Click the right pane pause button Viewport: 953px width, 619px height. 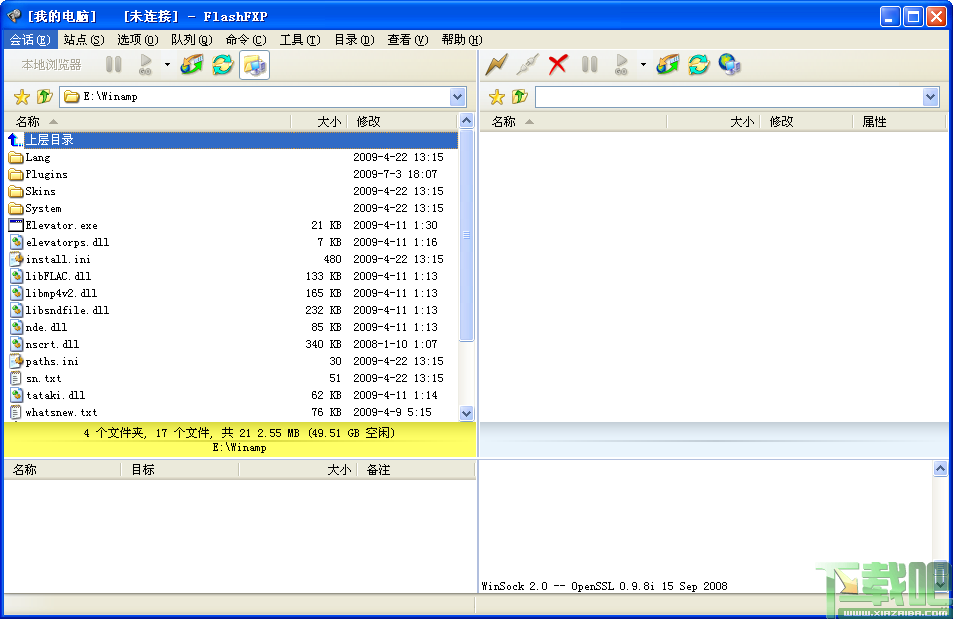click(590, 64)
